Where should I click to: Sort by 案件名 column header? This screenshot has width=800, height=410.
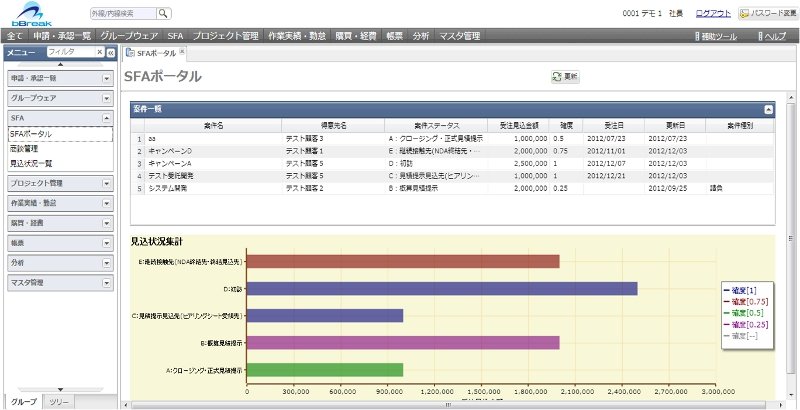[213, 125]
